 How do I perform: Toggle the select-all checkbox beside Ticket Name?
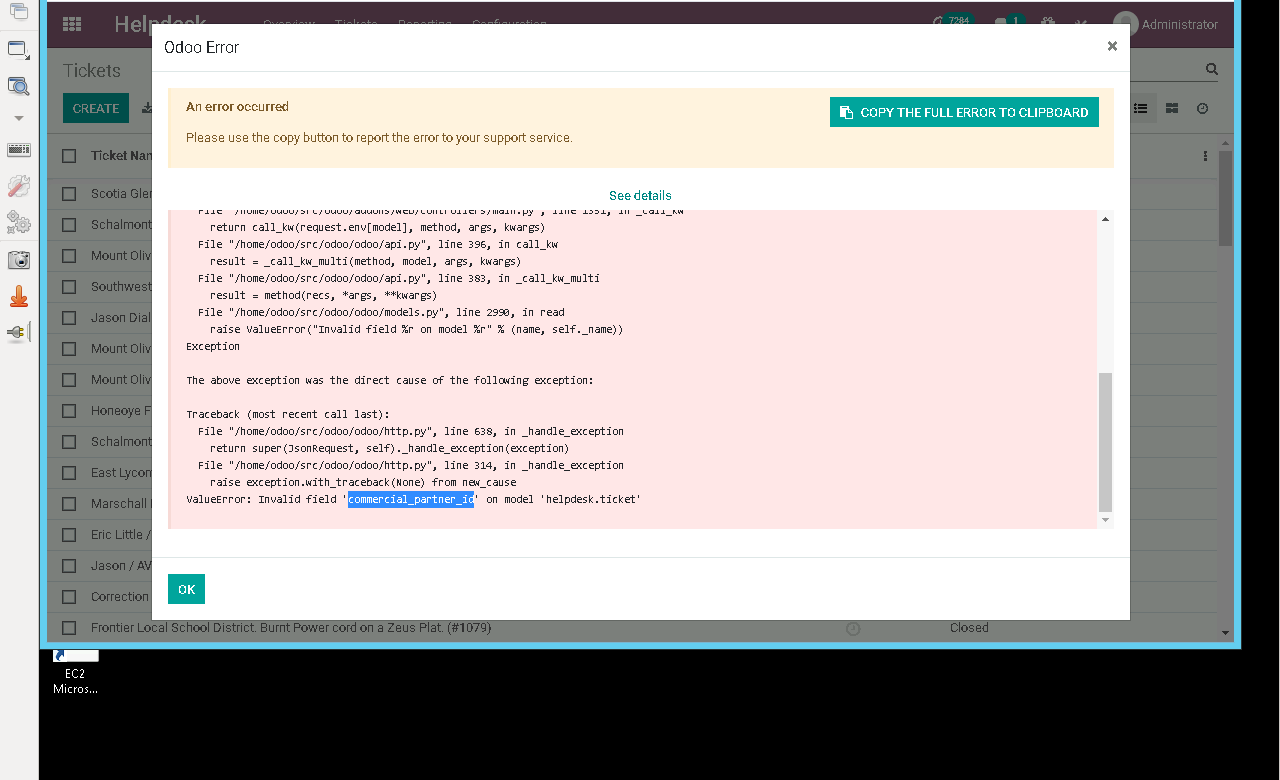pyautogui.click(x=69, y=156)
